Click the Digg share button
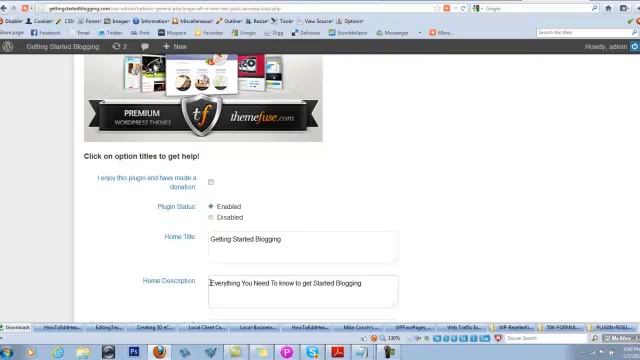The height and width of the screenshot is (360, 640). point(274,33)
